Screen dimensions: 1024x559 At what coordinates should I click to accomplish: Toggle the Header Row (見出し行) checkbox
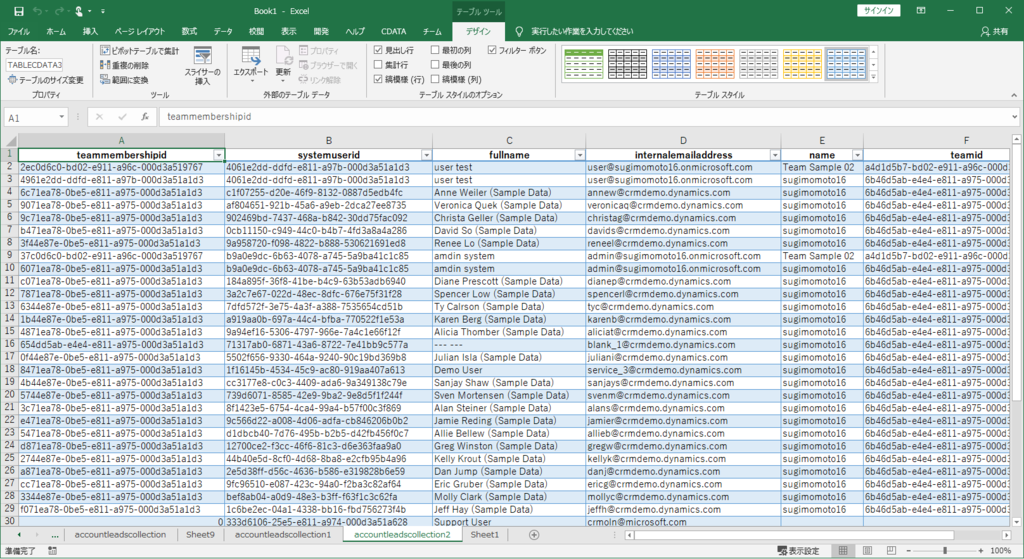(x=378, y=50)
